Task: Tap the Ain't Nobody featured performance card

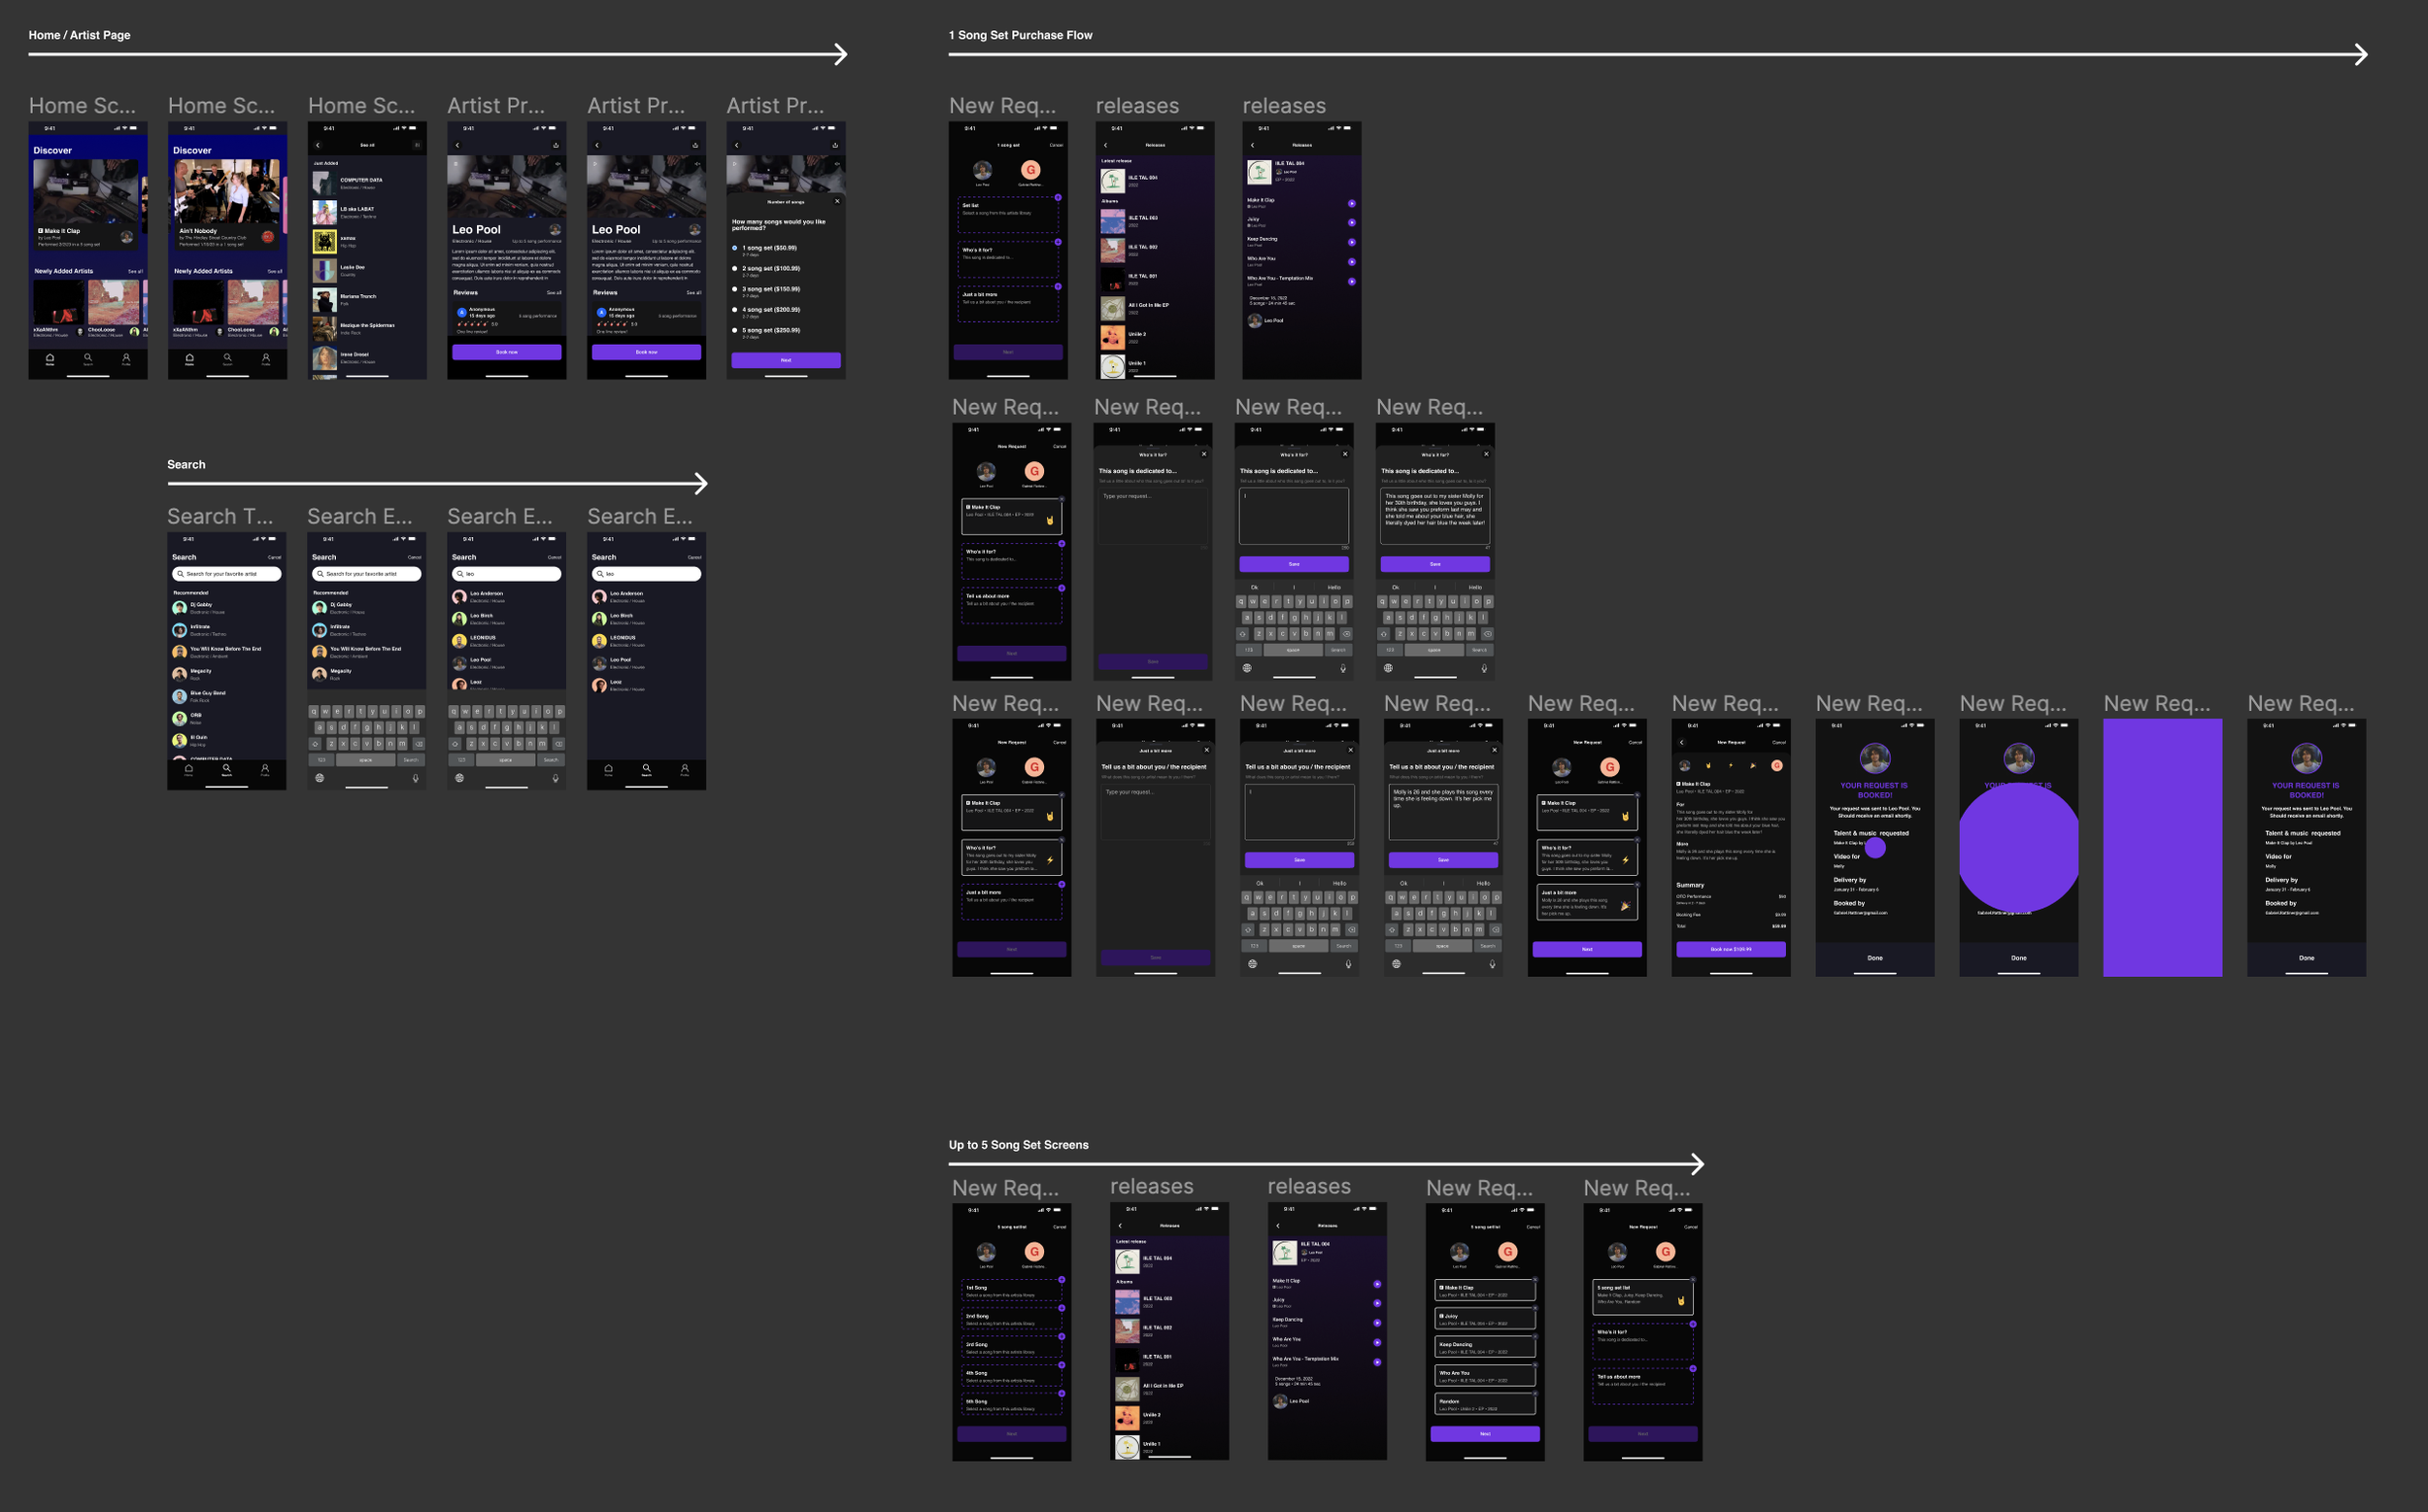Action: tap(226, 204)
